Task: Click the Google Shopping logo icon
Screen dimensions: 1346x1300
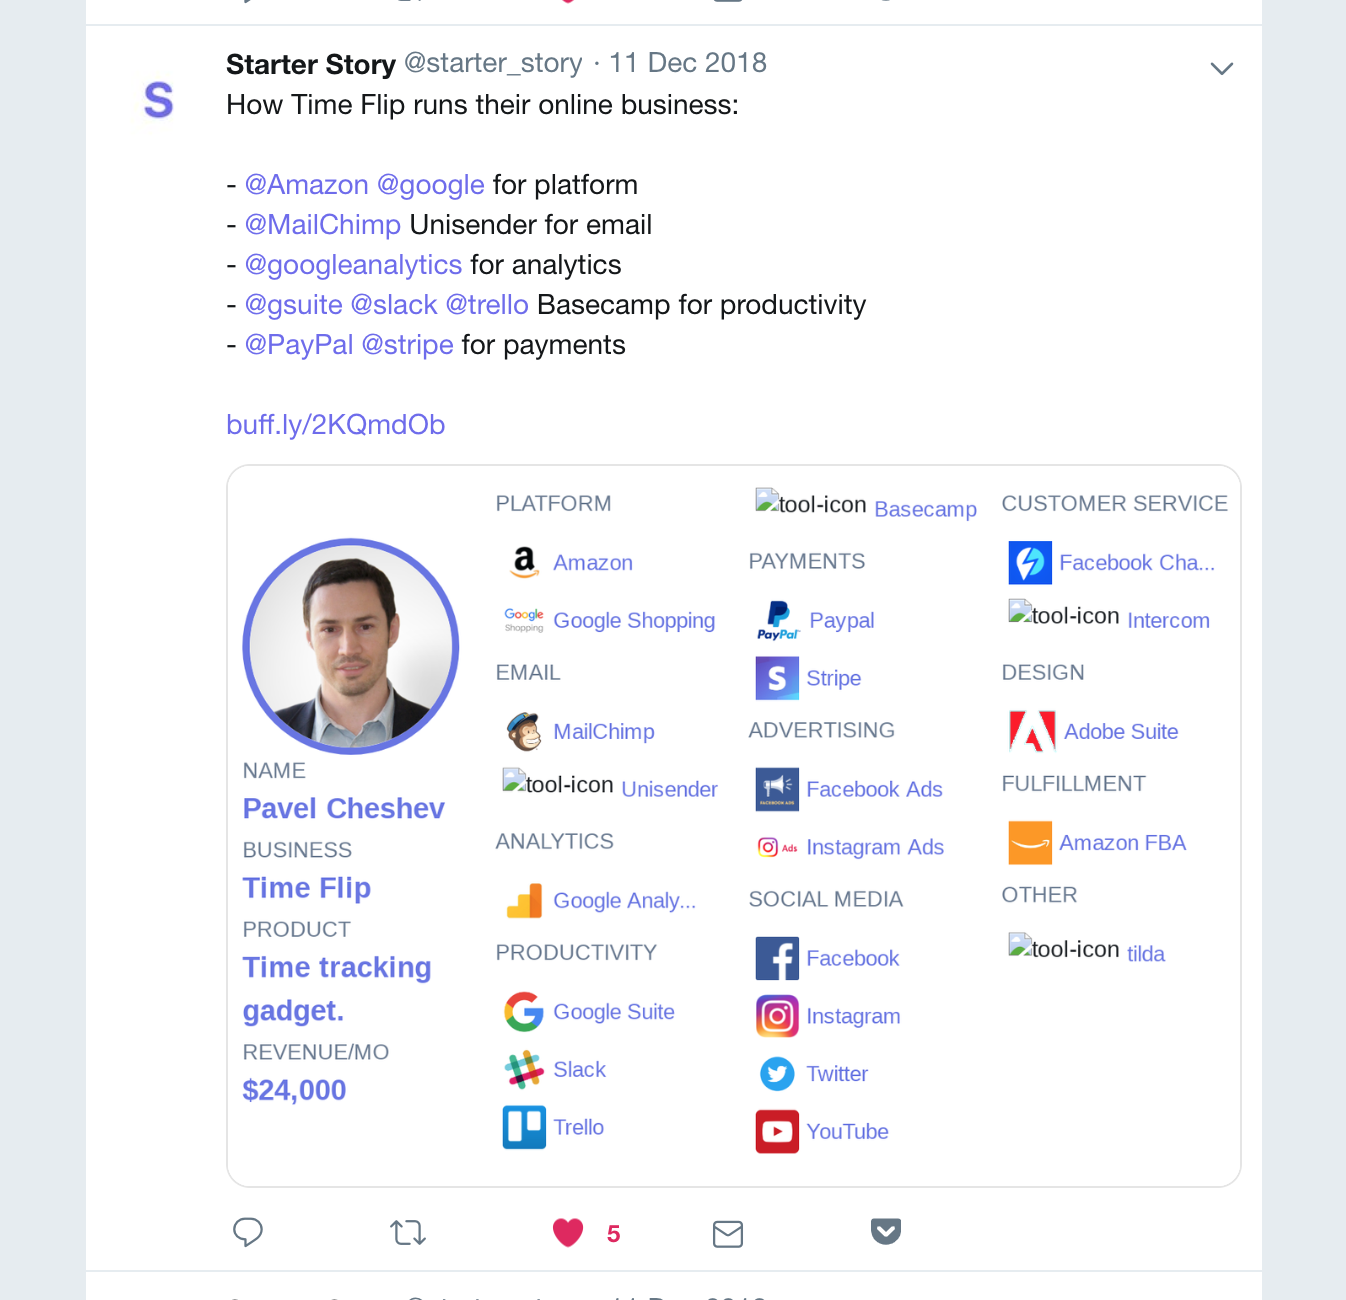Action: click(524, 620)
